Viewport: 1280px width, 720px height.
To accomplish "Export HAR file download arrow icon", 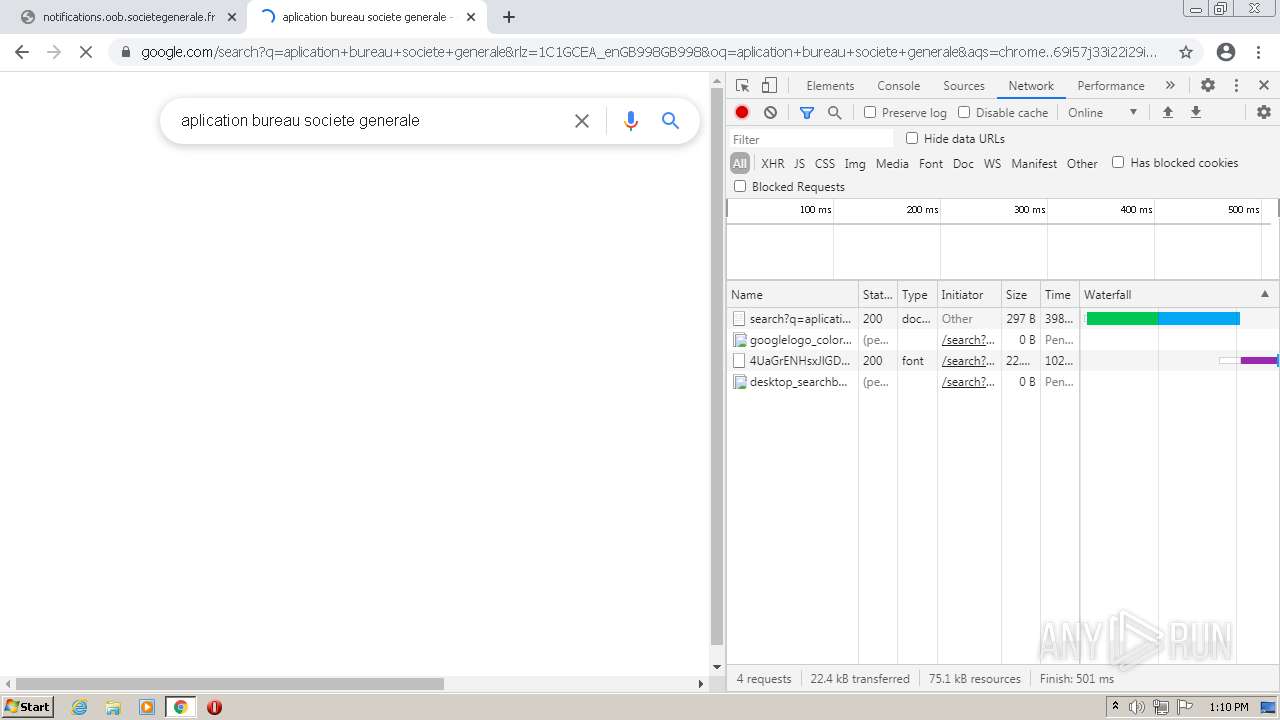I will [x=1195, y=113].
